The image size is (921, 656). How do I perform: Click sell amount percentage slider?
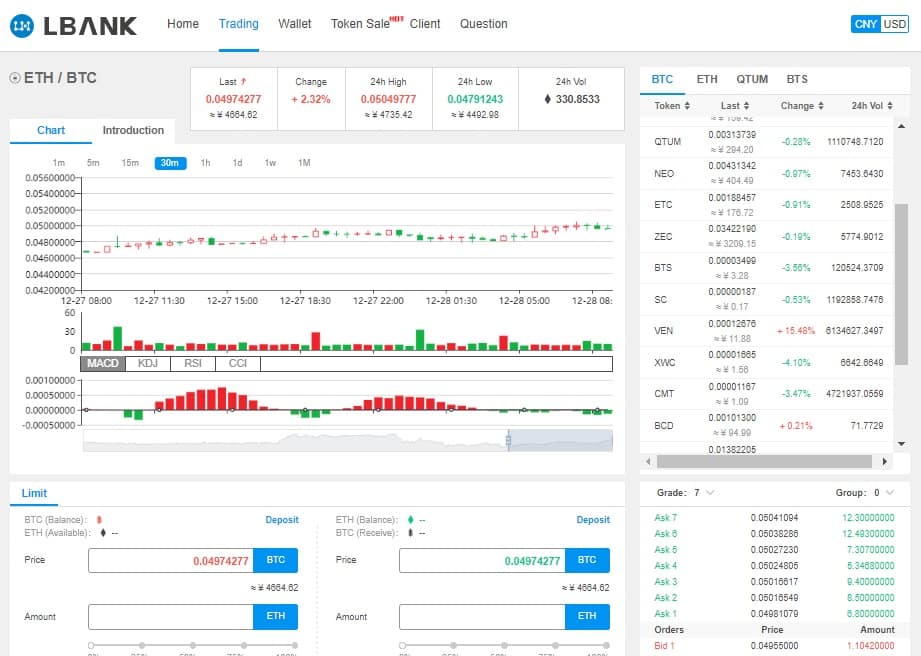(504, 645)
